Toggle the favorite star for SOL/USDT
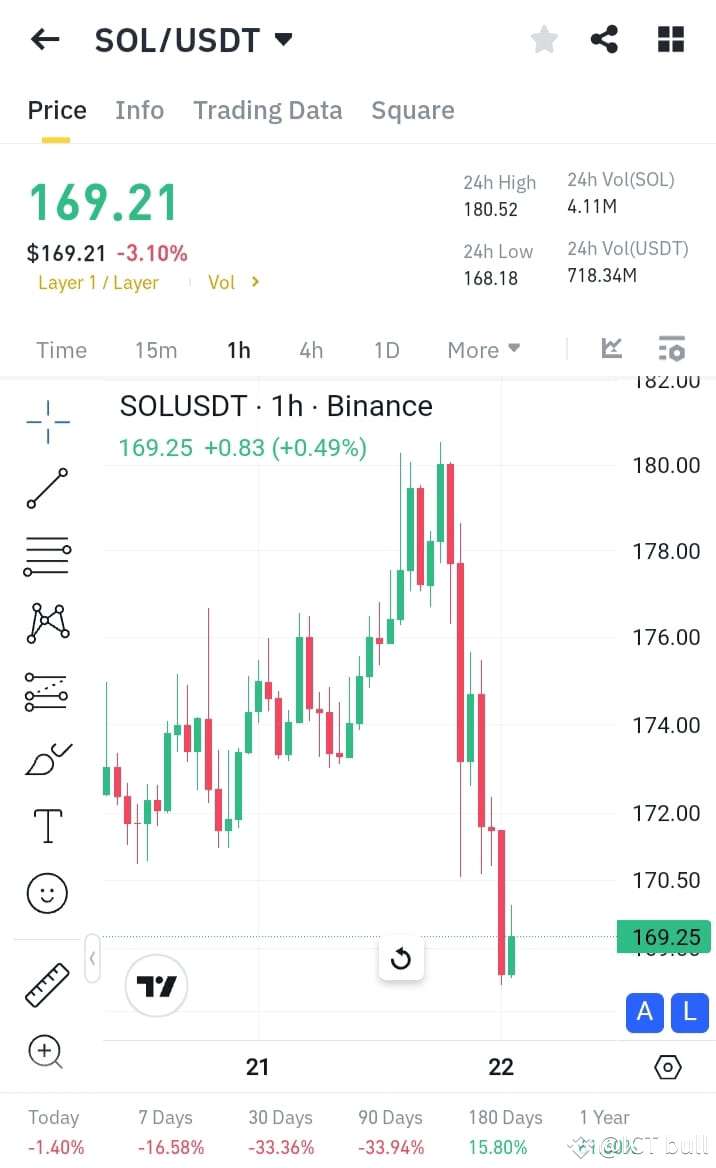The width and height of the screenshot is (716, 1168). point(544,39)
